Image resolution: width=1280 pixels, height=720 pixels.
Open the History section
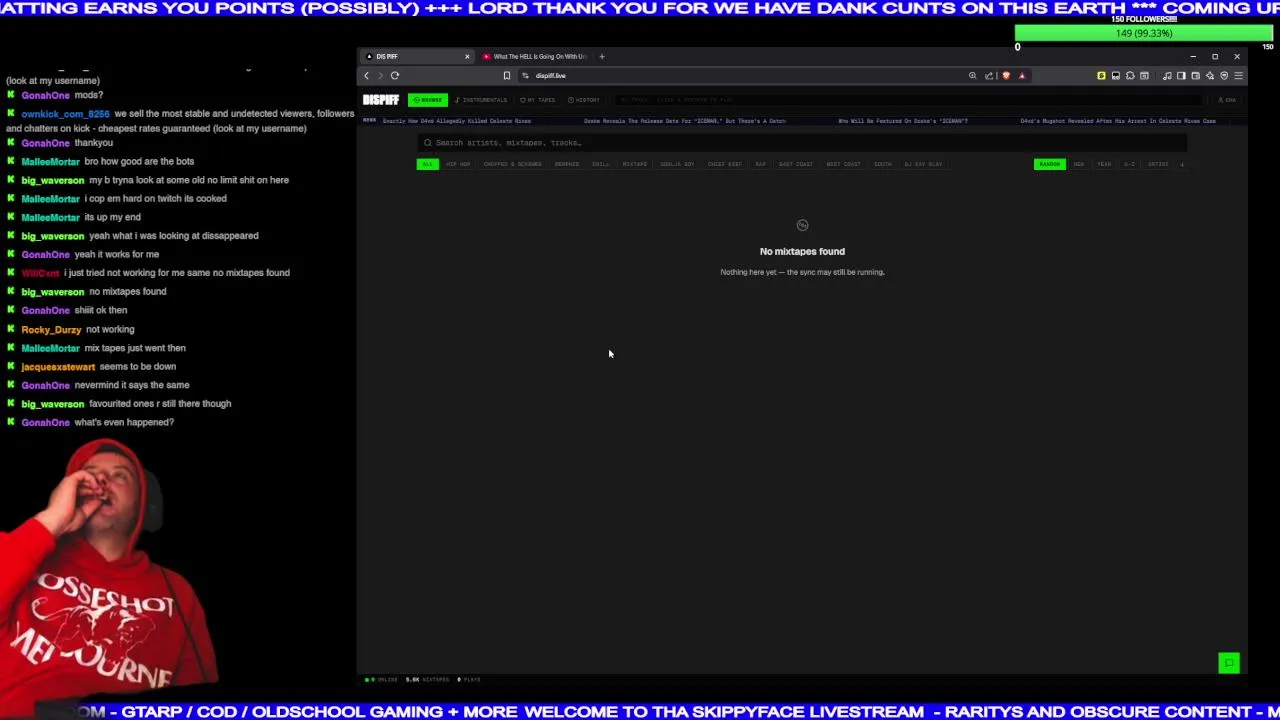(x=584, y=100)
